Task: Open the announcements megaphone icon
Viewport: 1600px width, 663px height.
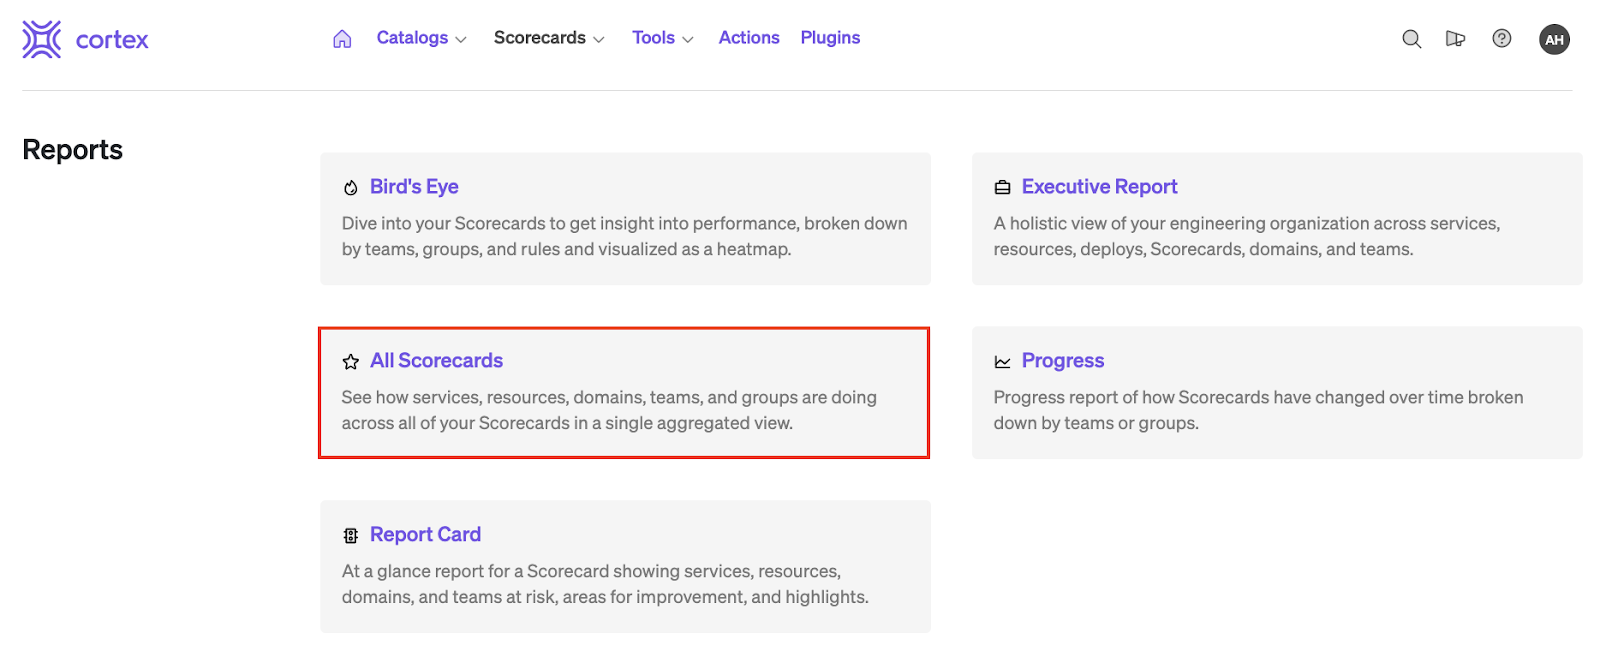Action: (1455, 39)
